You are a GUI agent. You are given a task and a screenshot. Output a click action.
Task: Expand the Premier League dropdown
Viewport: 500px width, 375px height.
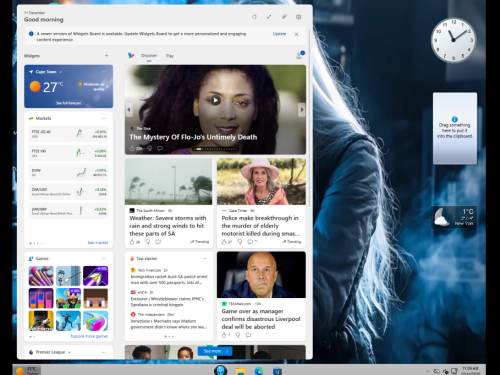69,352
